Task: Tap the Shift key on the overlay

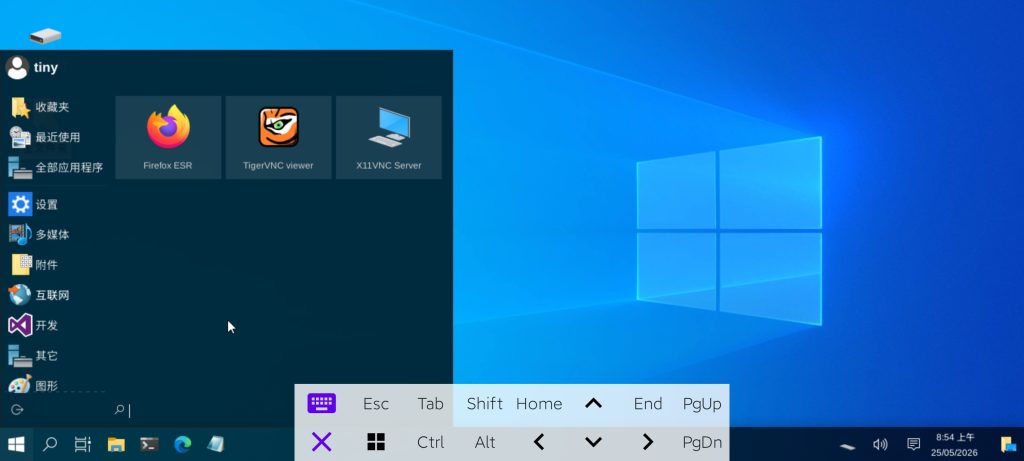Action: coord(485,404)
